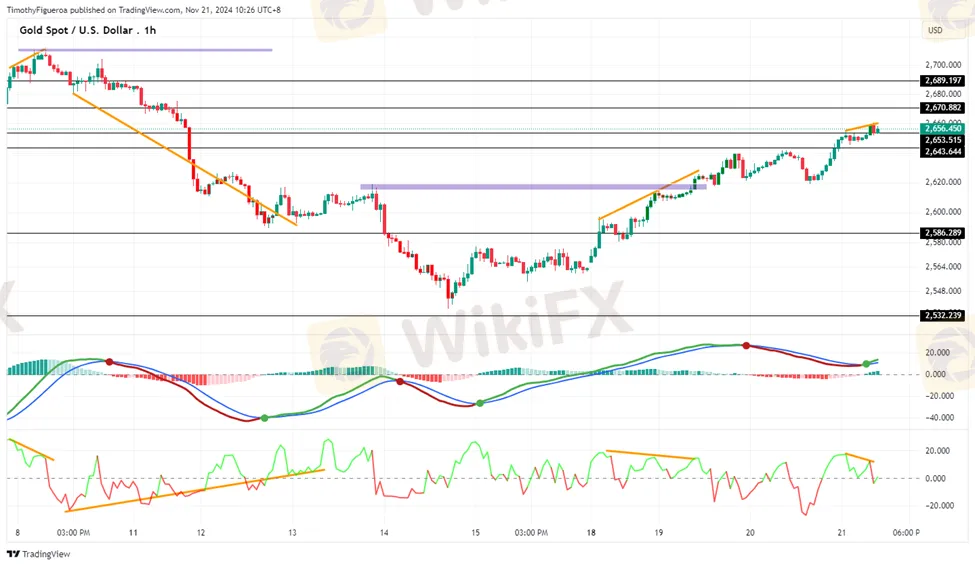The width and height of the screenshot is (975, 566).
Task: Click the 2,600.000 price axis value
Action: point(943,211)
